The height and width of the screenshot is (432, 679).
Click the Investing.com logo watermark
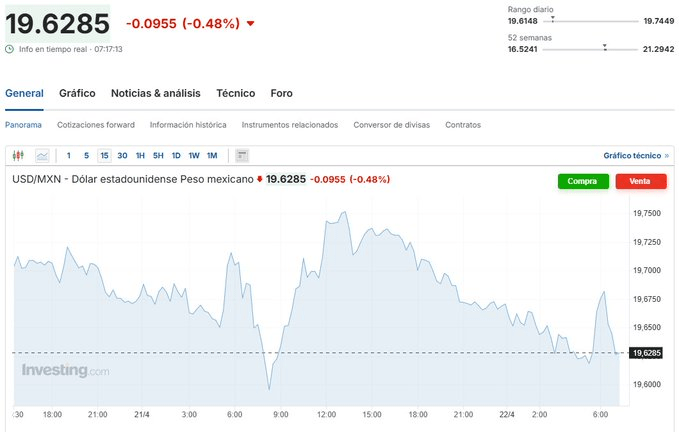(x=66, y=371)
